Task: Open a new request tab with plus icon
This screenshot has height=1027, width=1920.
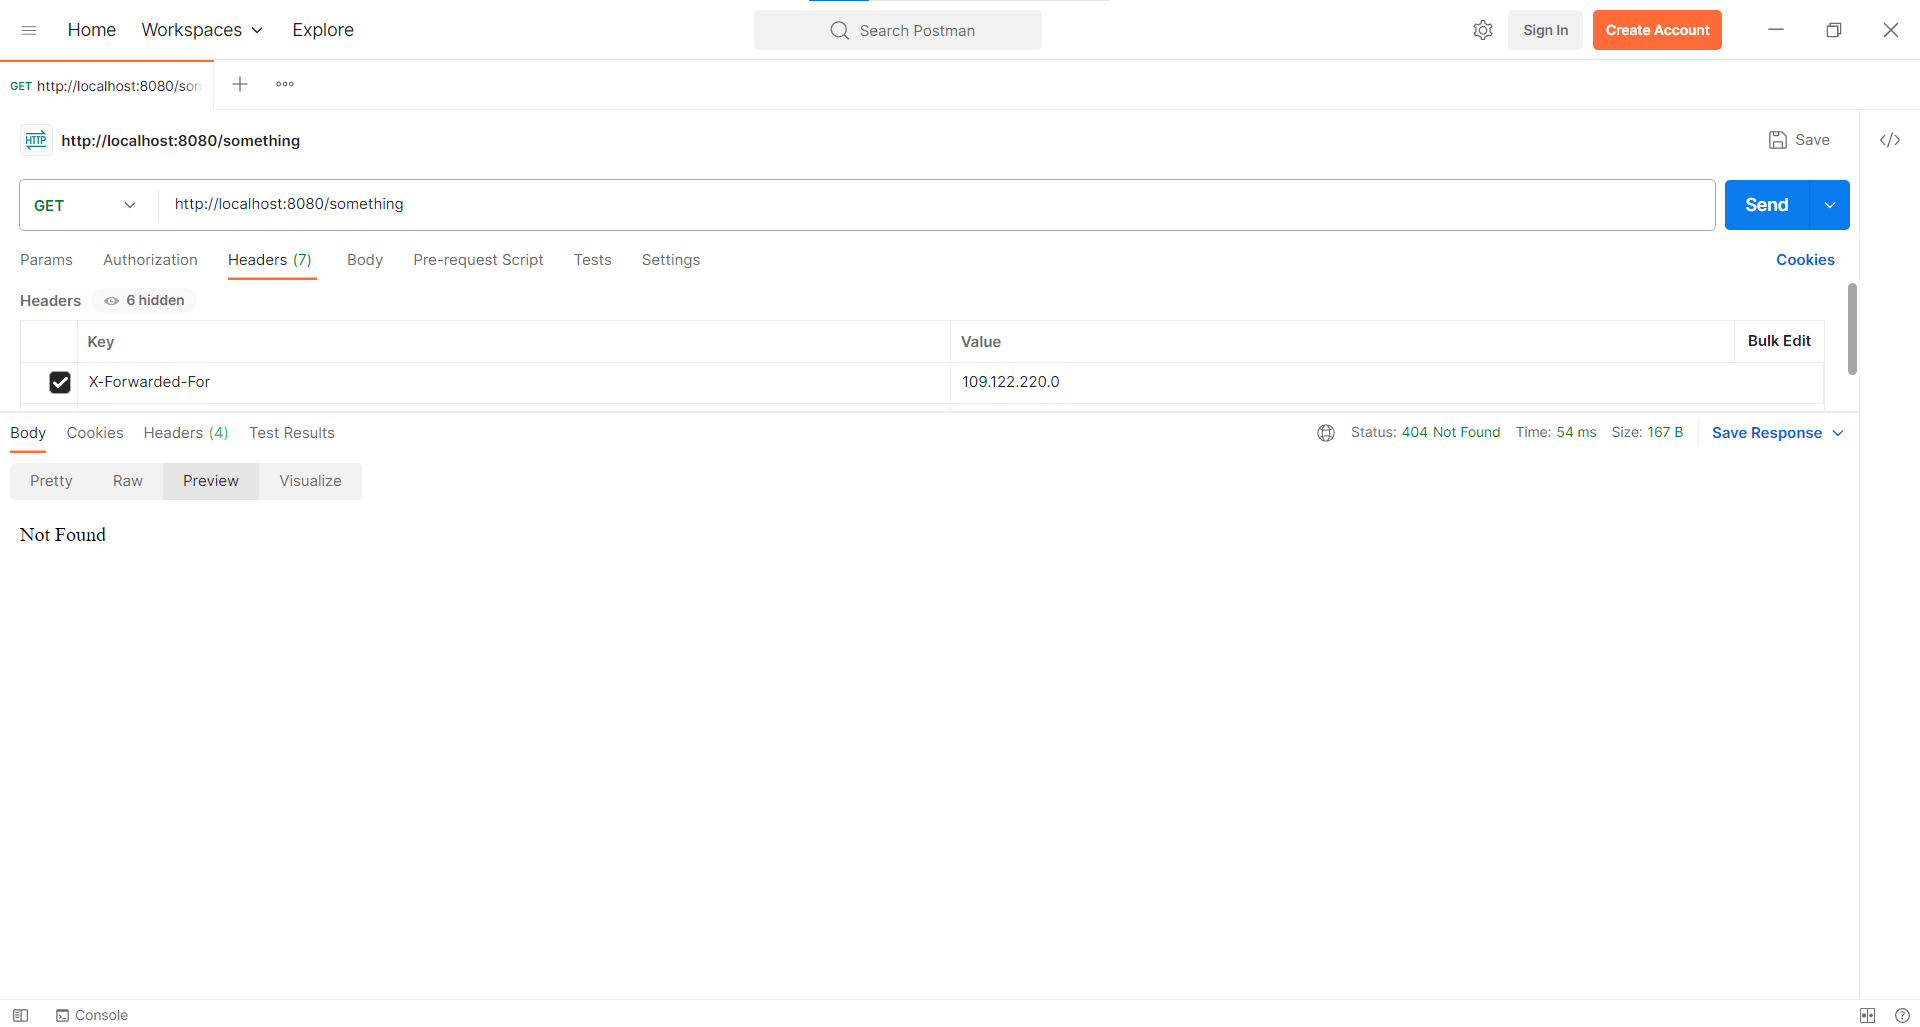Action: click(x=240, y=84)
